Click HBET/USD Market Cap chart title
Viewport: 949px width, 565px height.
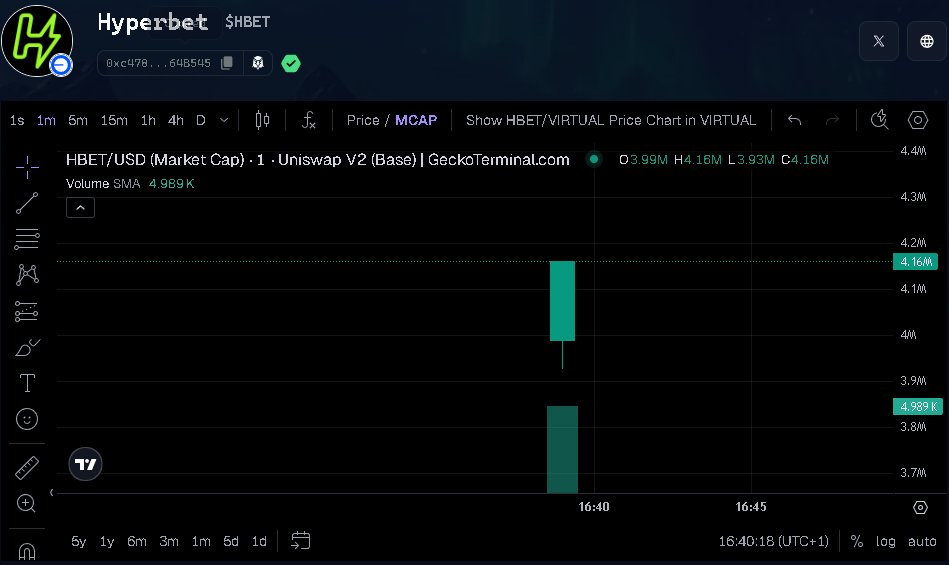tap(318, 160)
